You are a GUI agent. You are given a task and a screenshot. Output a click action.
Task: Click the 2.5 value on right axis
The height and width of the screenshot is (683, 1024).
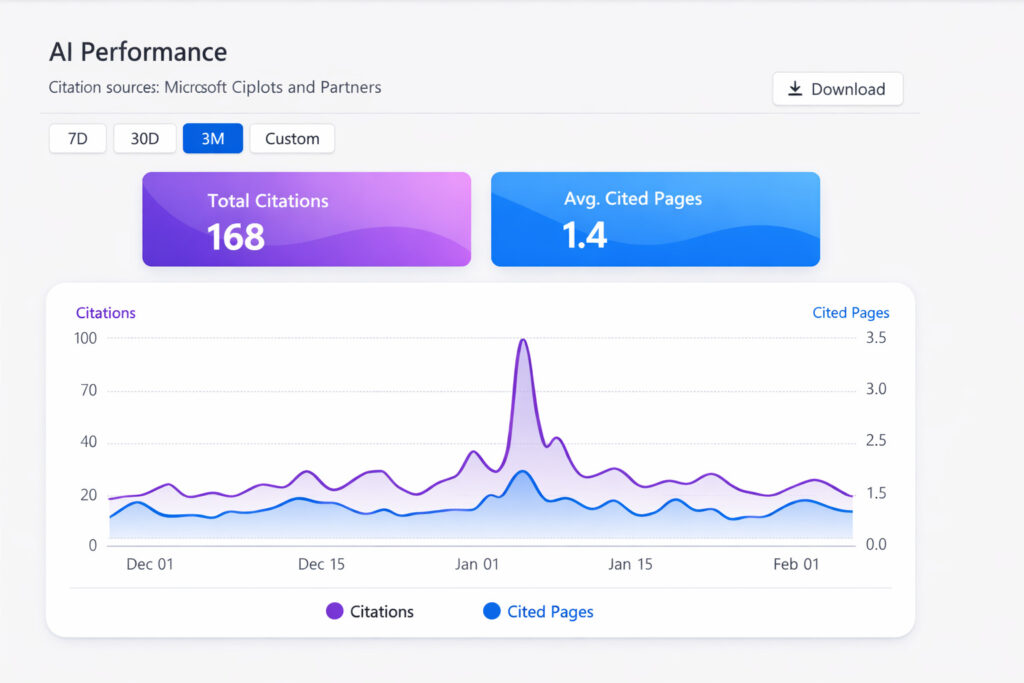coord(876,441)
